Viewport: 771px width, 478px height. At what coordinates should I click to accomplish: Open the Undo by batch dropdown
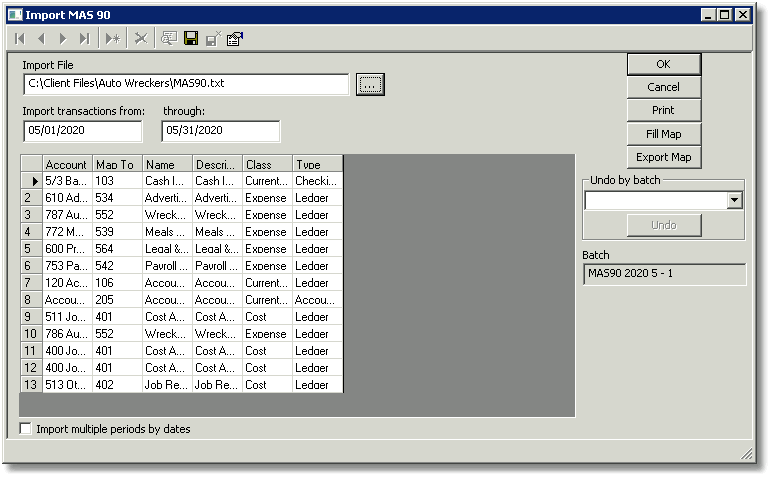point(735,200)
